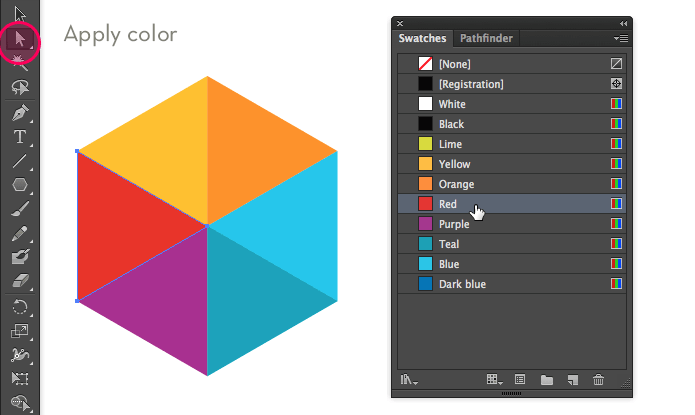The image size is (695, 415).
Task: Choose the Line Segment tool
Action: coord(20,160)
